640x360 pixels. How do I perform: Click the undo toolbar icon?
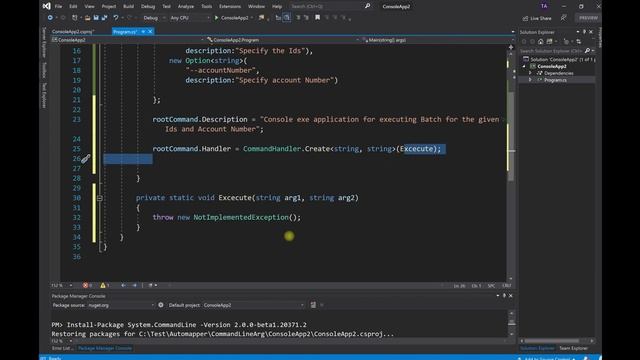(116, 18)
